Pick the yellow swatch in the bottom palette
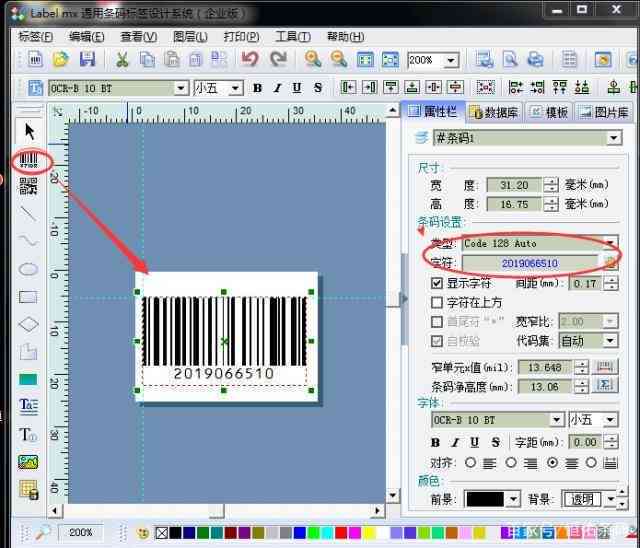 pyautogui.click(x=368, y=533)
